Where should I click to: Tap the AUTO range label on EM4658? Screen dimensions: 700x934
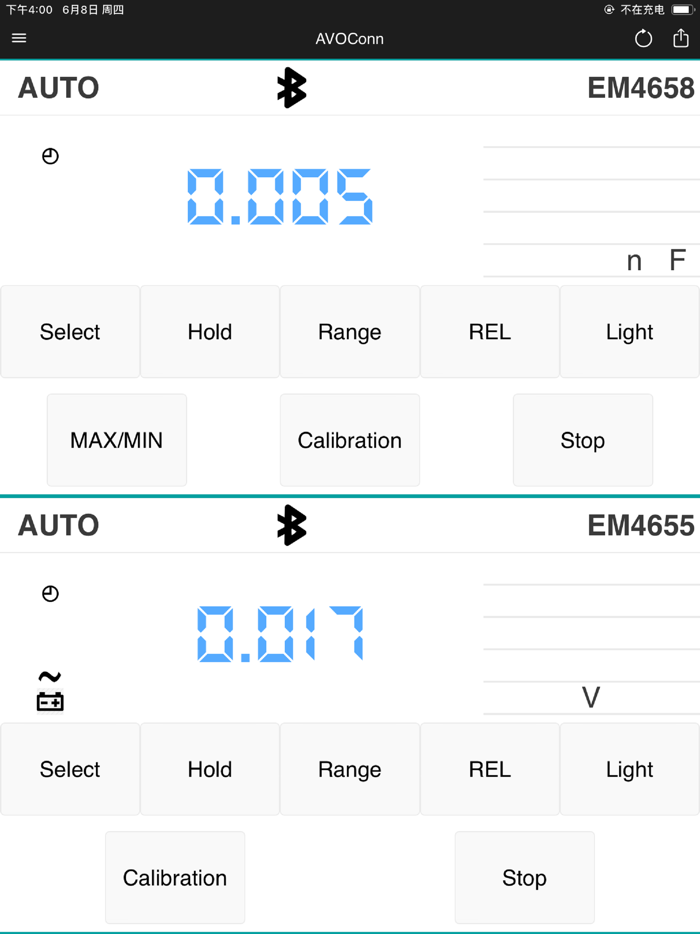(x=57, y=88)
